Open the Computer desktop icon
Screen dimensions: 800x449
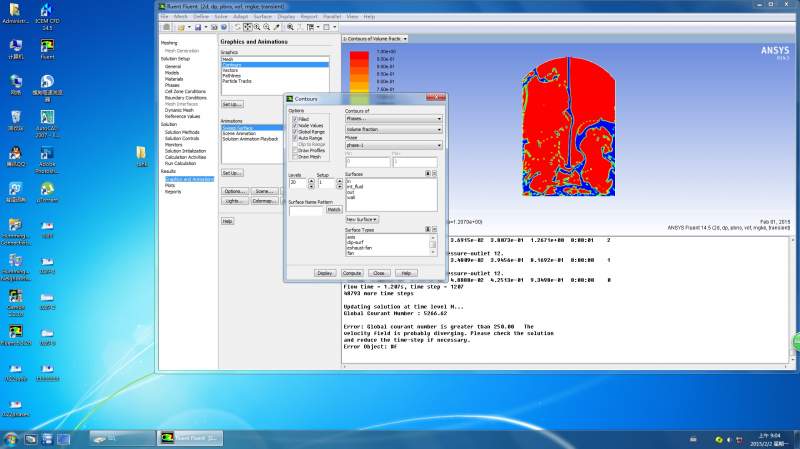15,50
